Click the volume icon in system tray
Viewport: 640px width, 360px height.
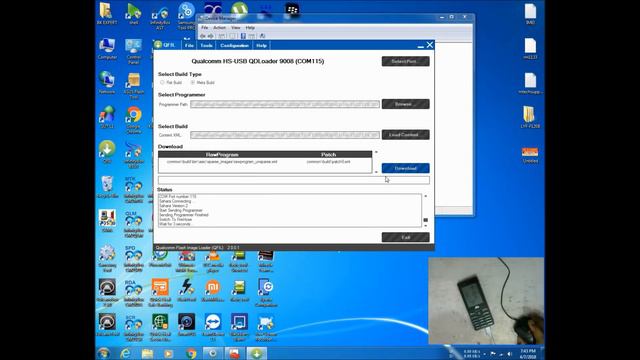point(509,353)
